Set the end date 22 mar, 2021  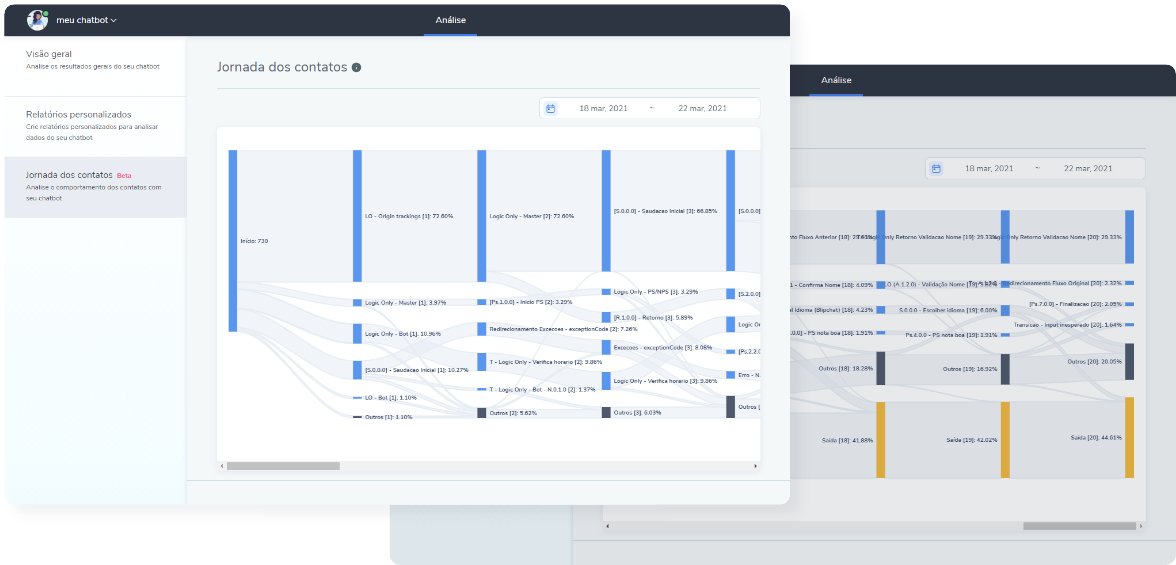pos(702,108)
